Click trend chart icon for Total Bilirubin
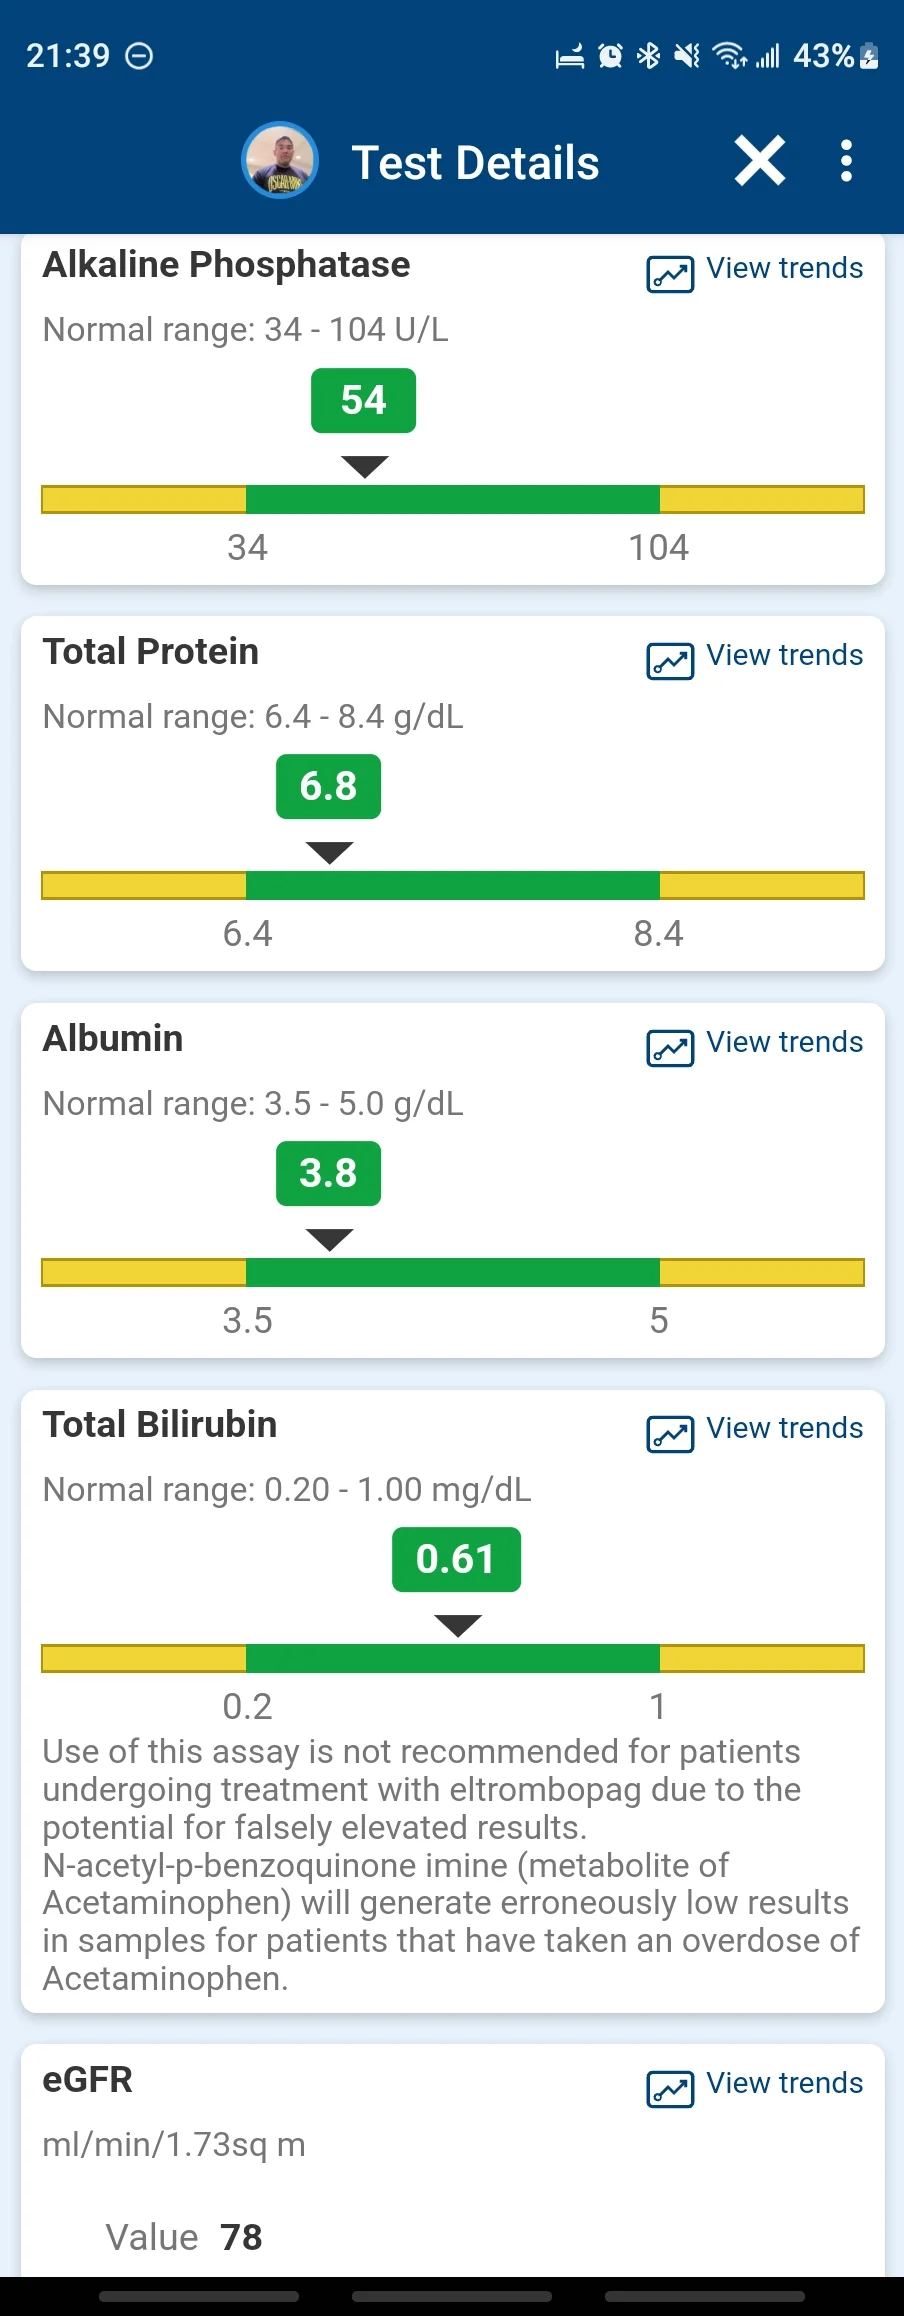Viewport: 904px width, 2316px height. [x=670, y=1434]
